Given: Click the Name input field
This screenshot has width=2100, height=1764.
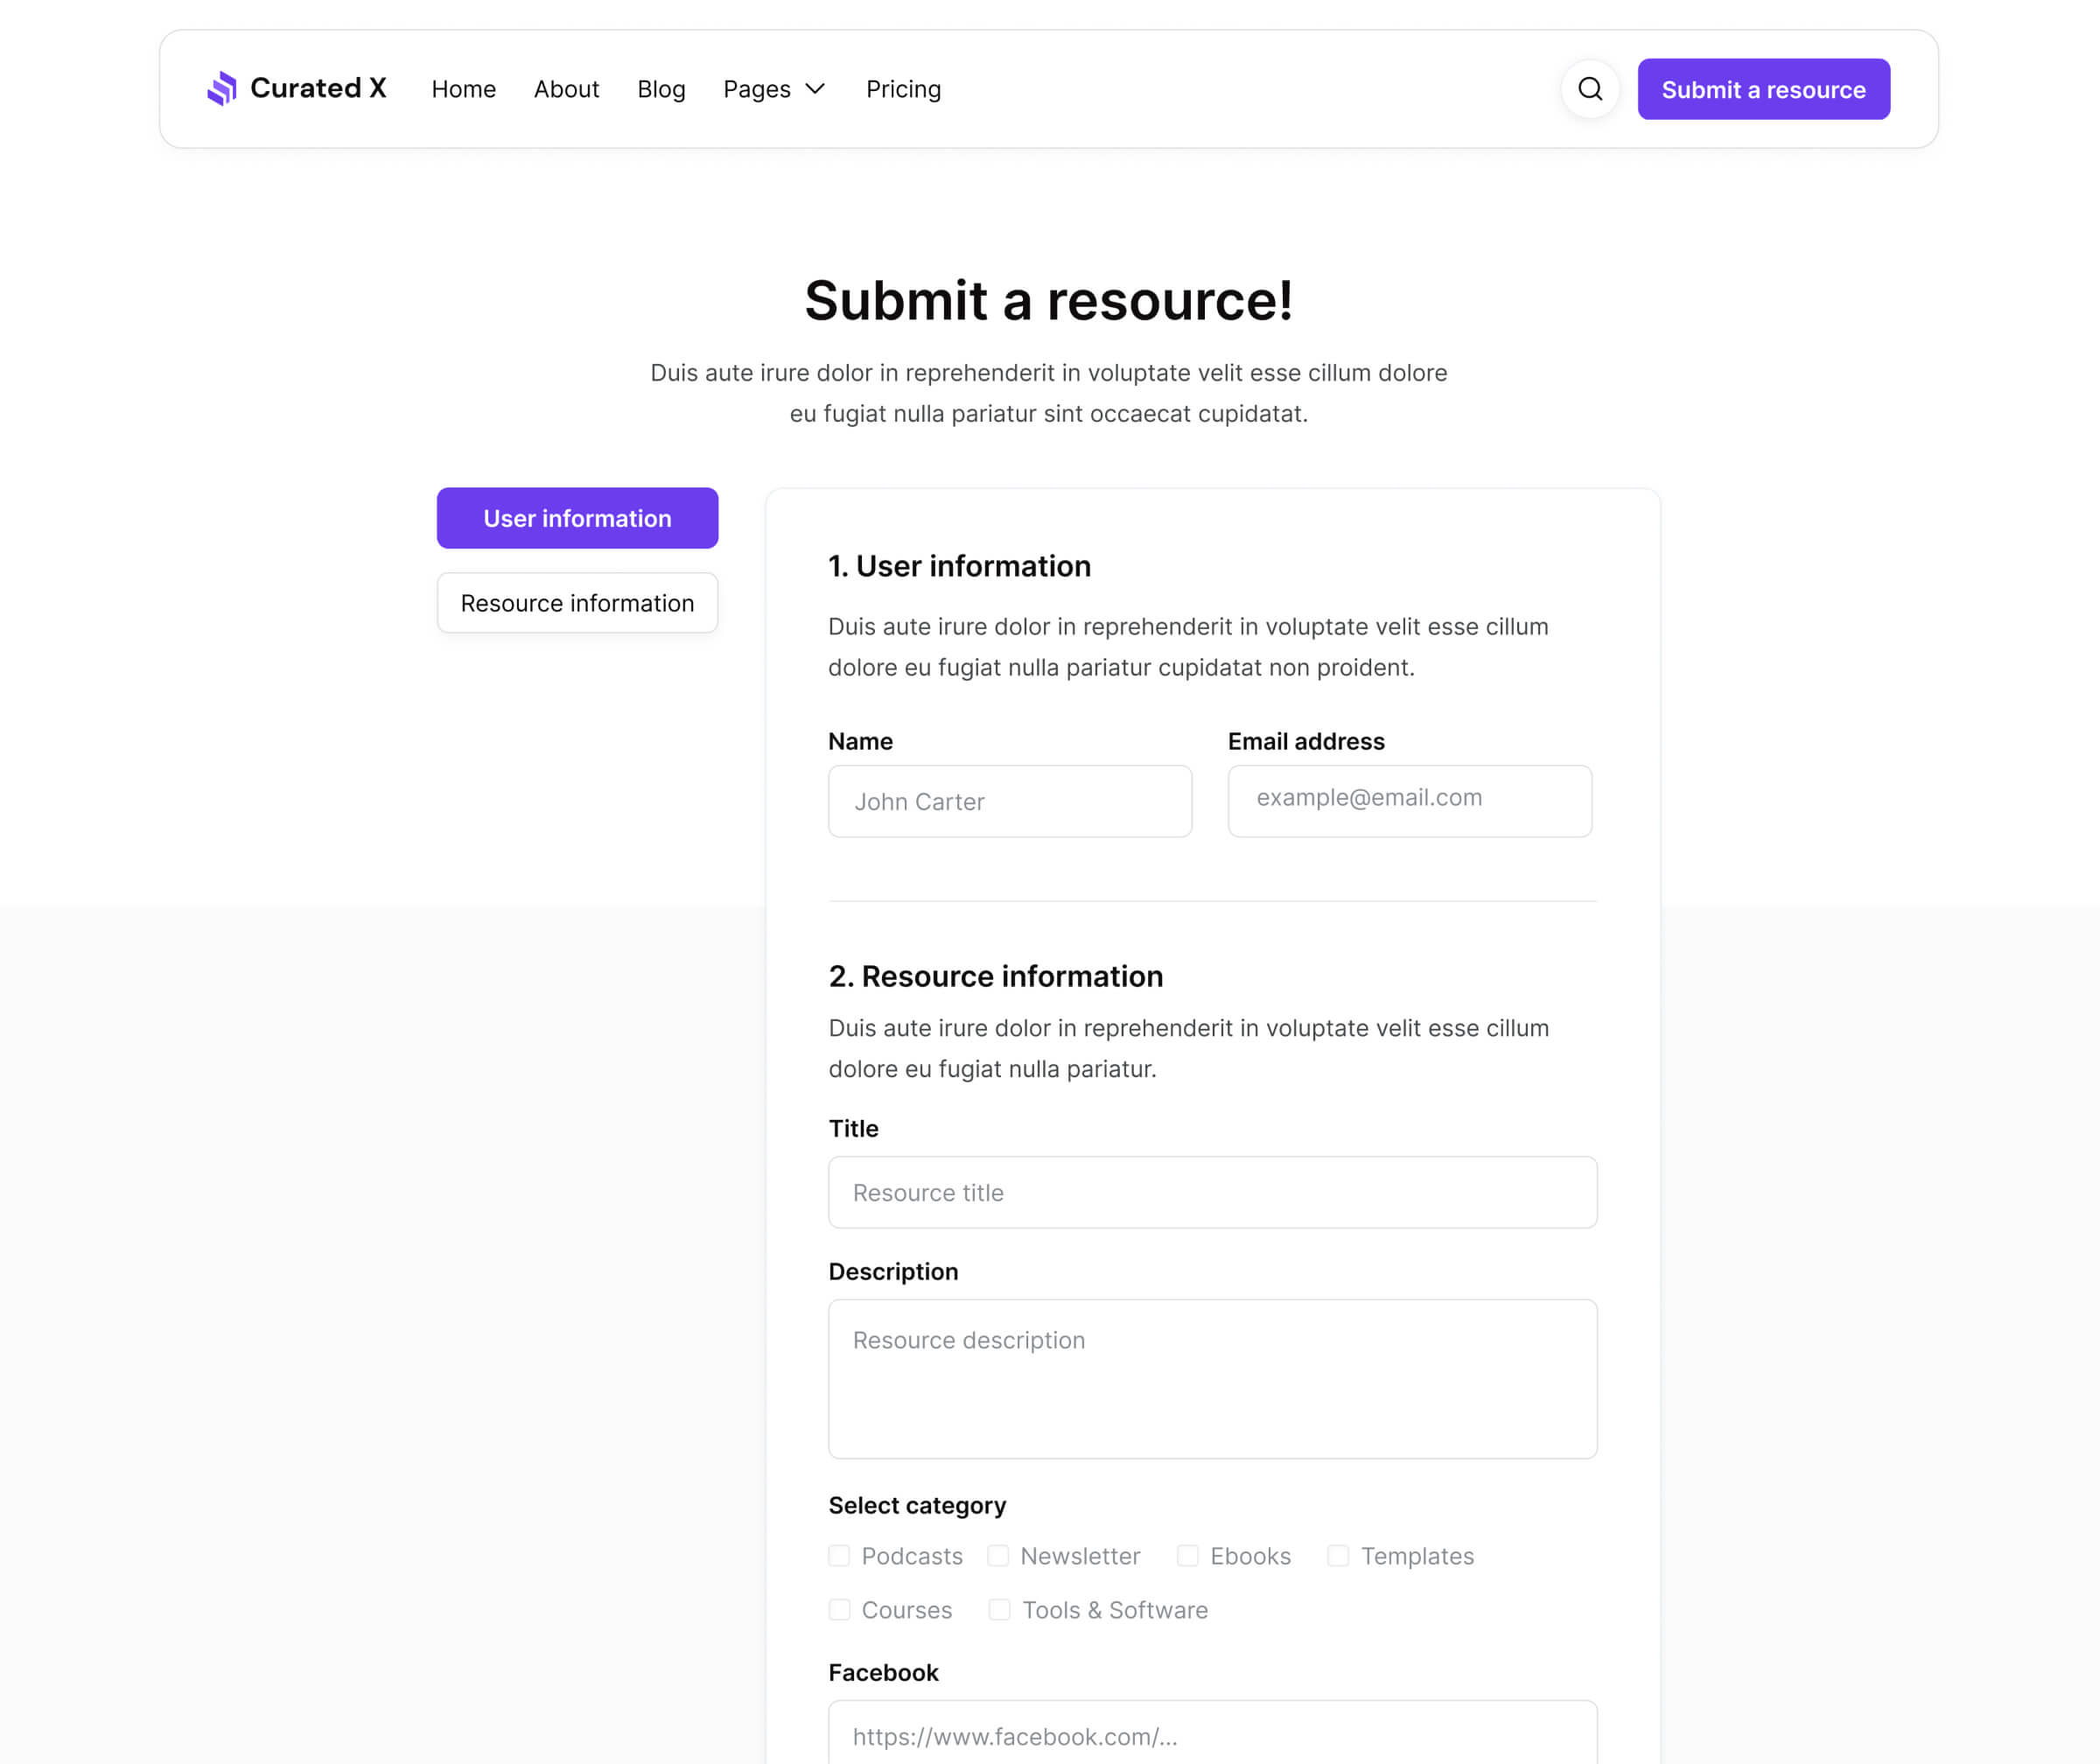Looking at the screenshot, I should pyautogui.click(x=1009, y=801).
